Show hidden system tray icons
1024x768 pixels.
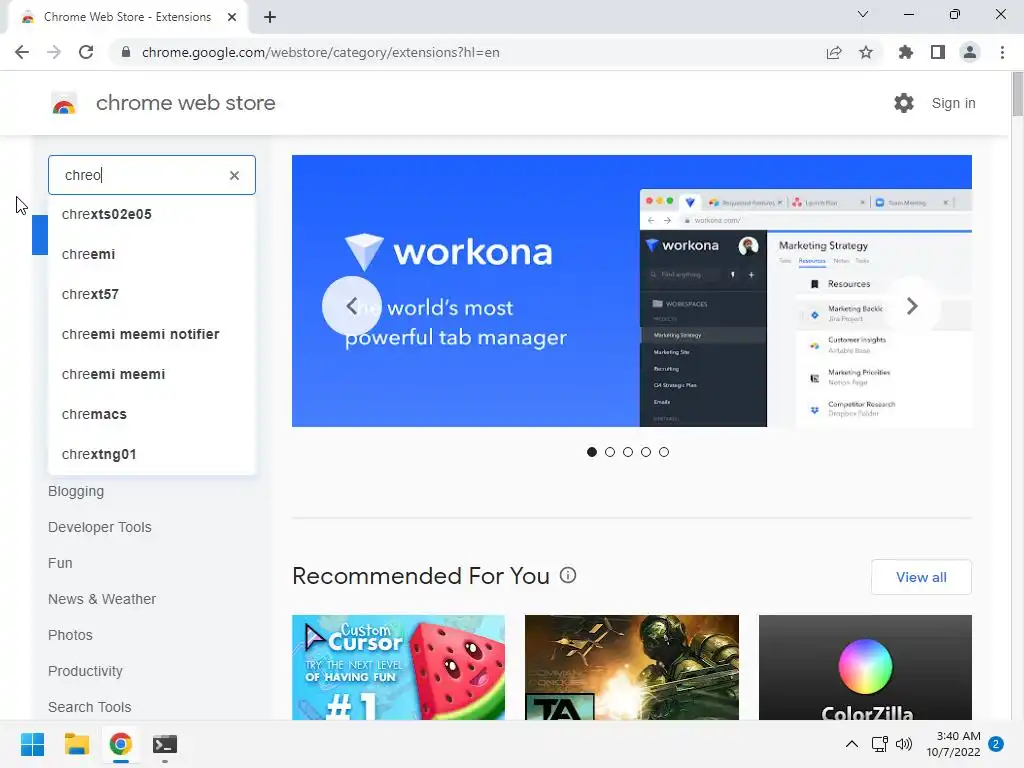(x=852, y=744)
